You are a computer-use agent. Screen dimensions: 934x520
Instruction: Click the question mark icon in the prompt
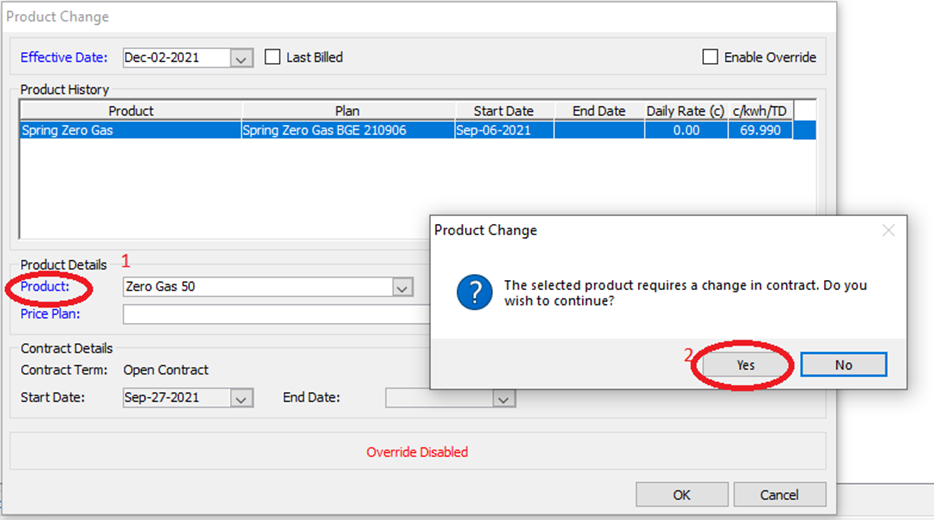474,292
